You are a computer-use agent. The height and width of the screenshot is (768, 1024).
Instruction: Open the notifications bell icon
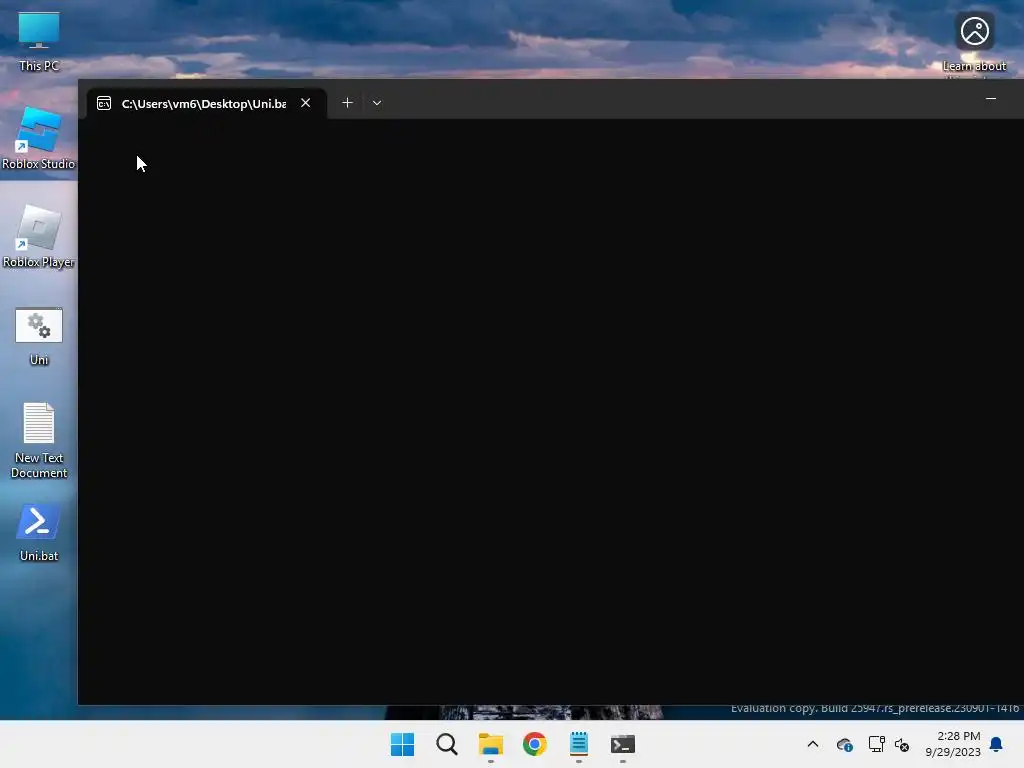[996, 744]
